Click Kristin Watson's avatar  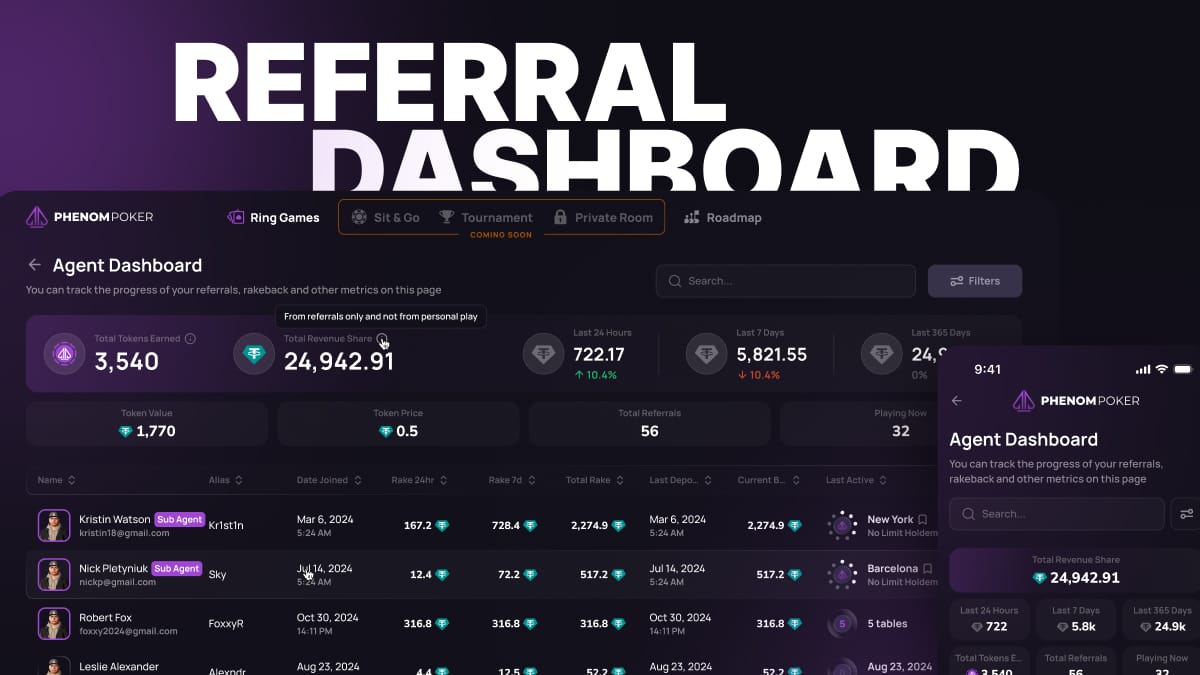(54, 526)
